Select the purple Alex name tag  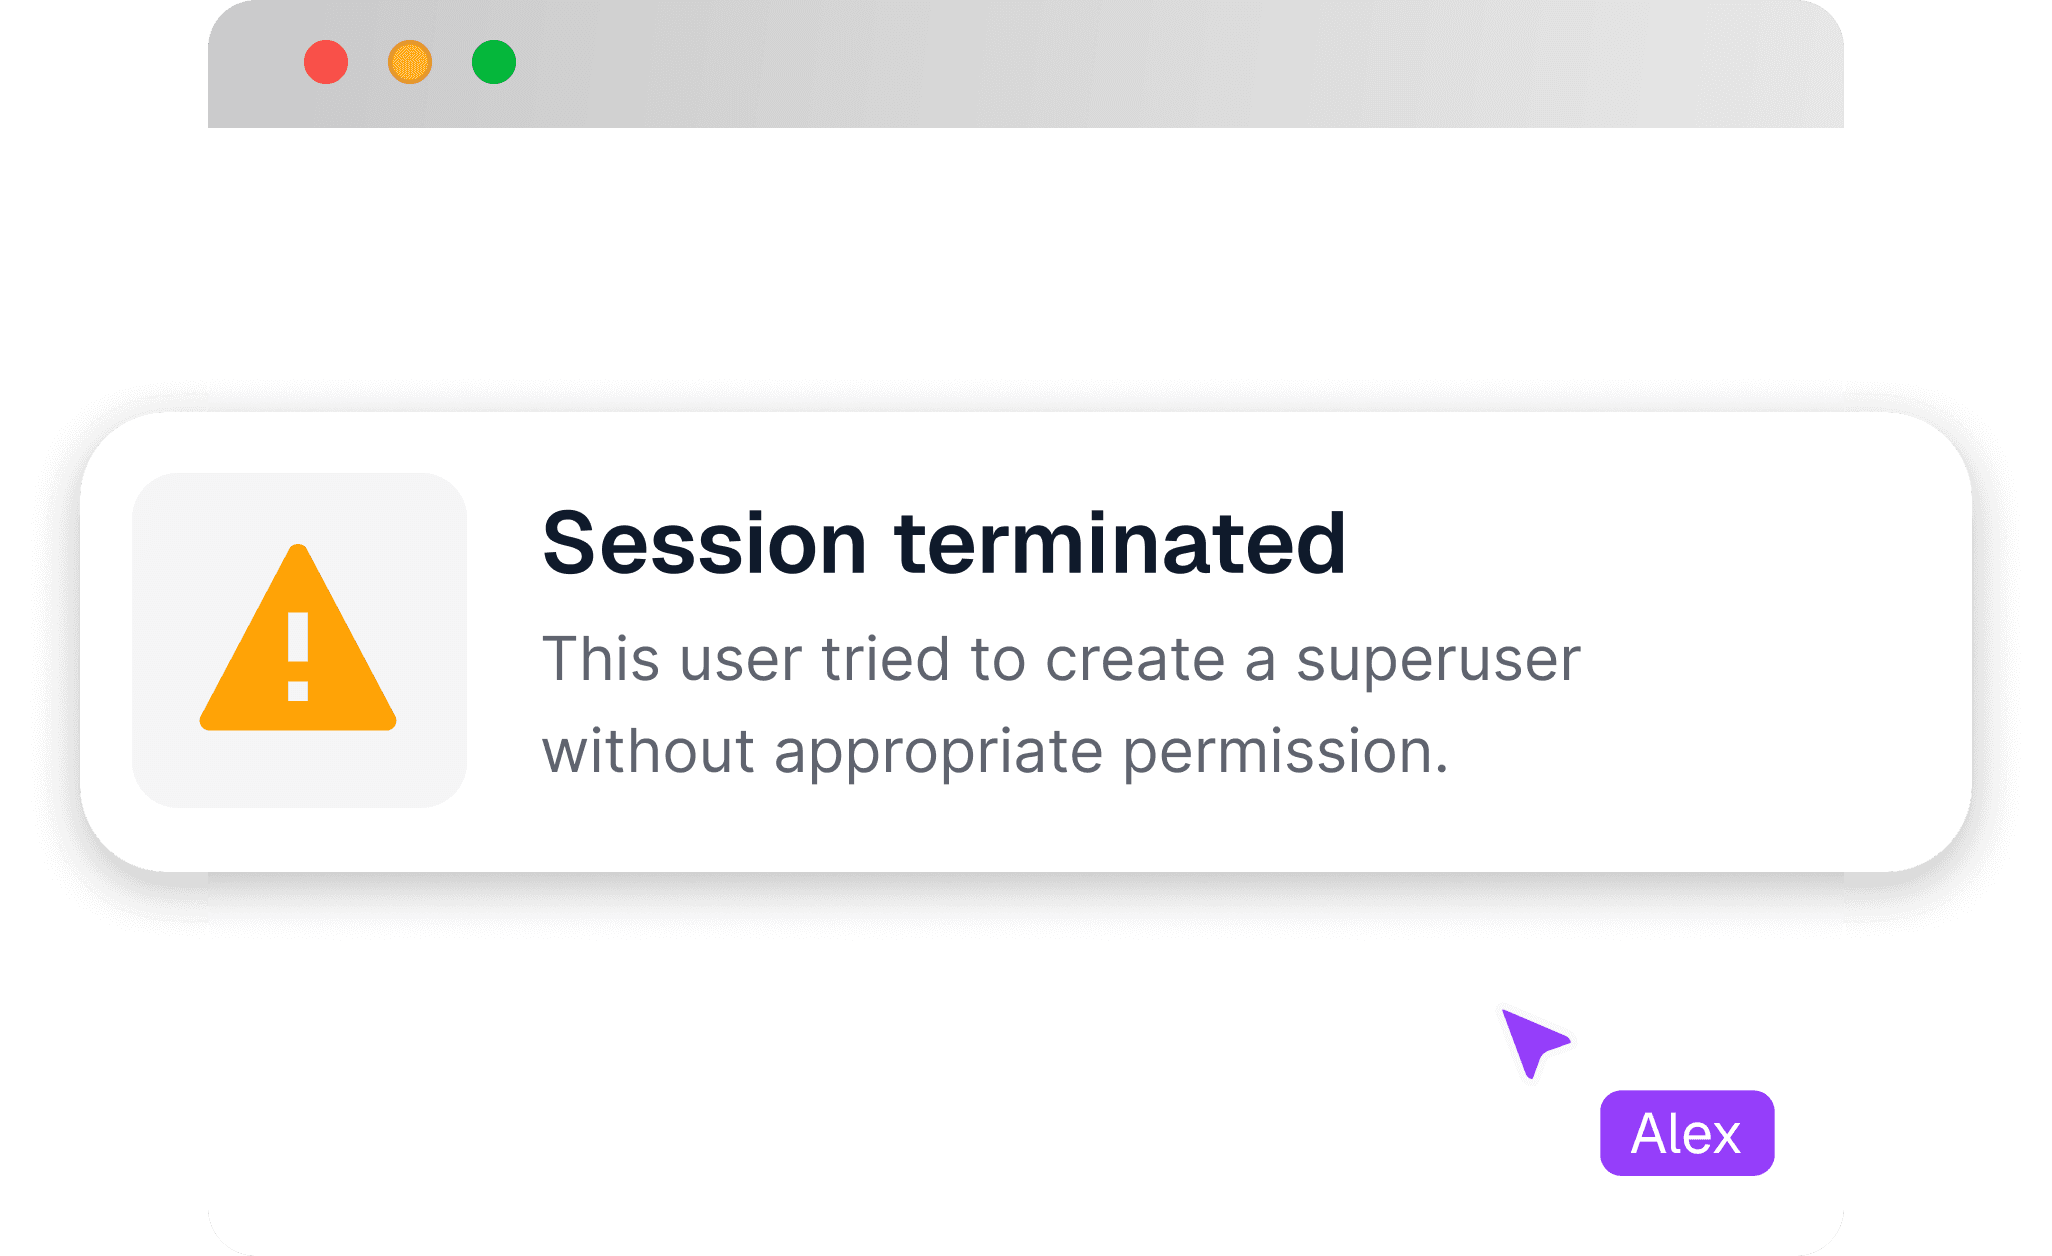pos(1687,1133)
